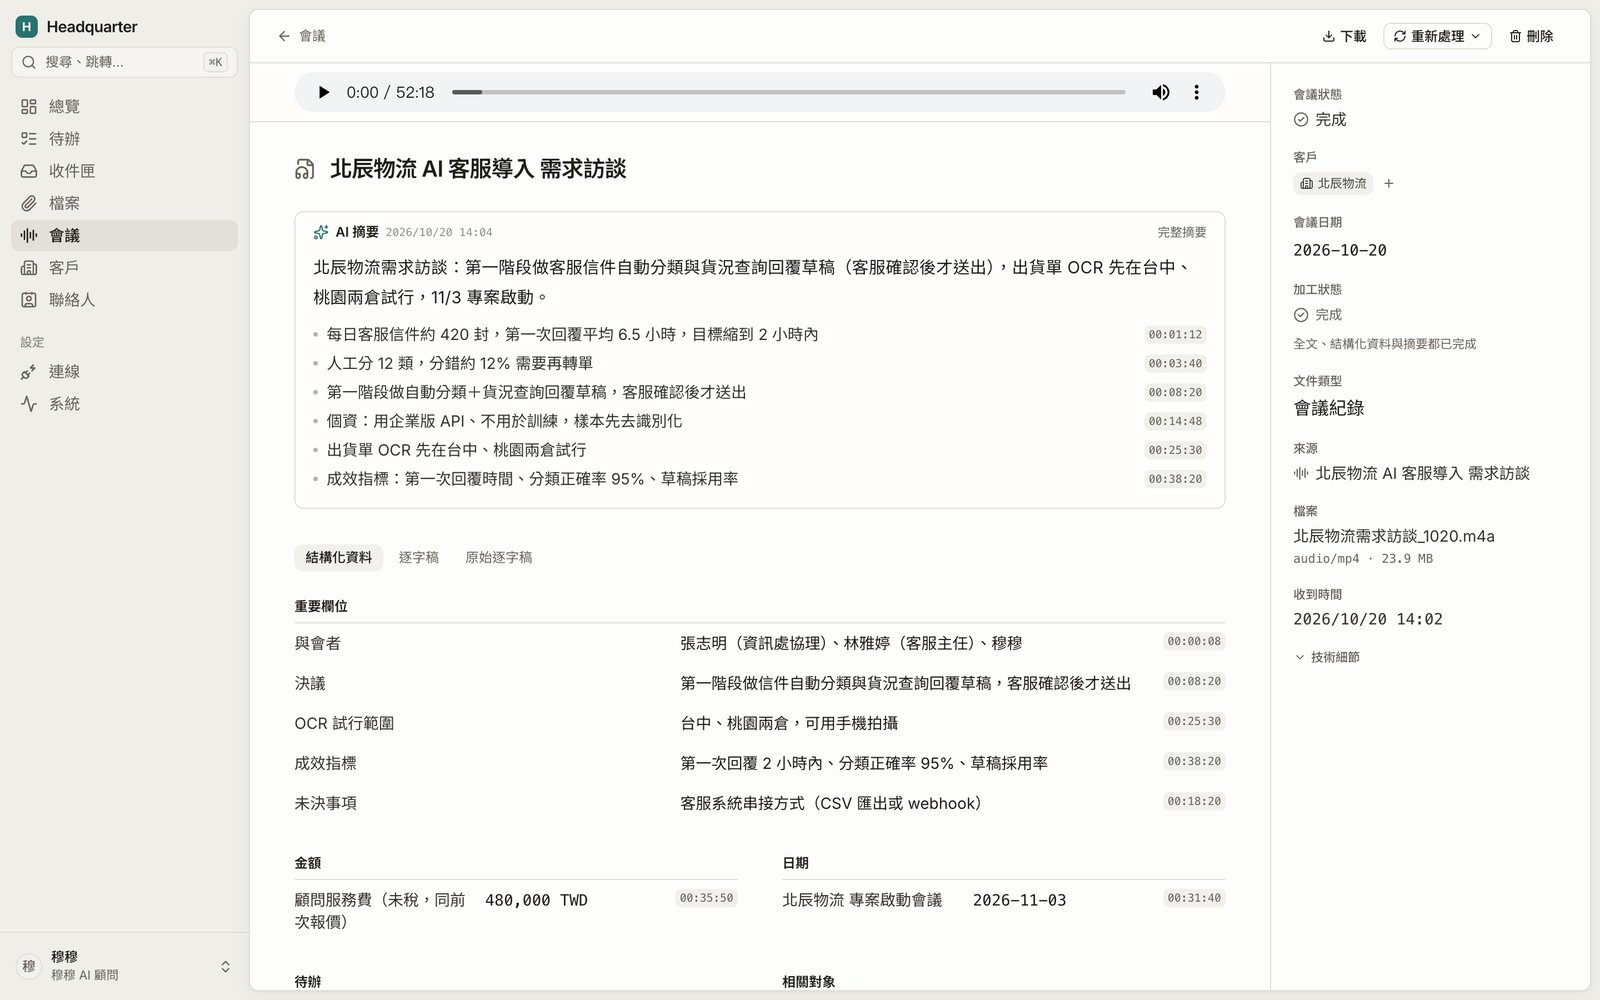Click the OCR 試行範圍 row label

(x=344, y=723)
